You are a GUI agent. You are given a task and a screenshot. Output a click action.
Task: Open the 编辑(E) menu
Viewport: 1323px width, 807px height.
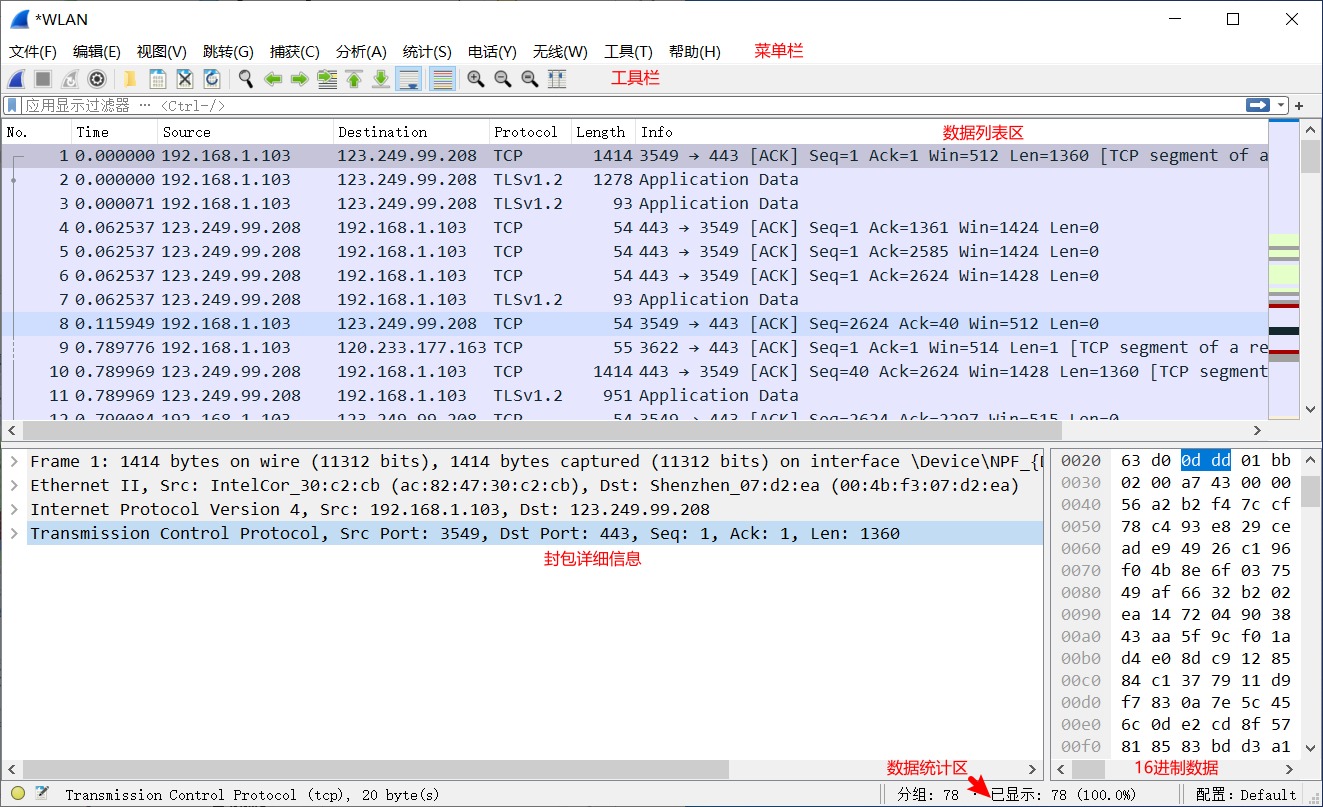coord(97,52)
